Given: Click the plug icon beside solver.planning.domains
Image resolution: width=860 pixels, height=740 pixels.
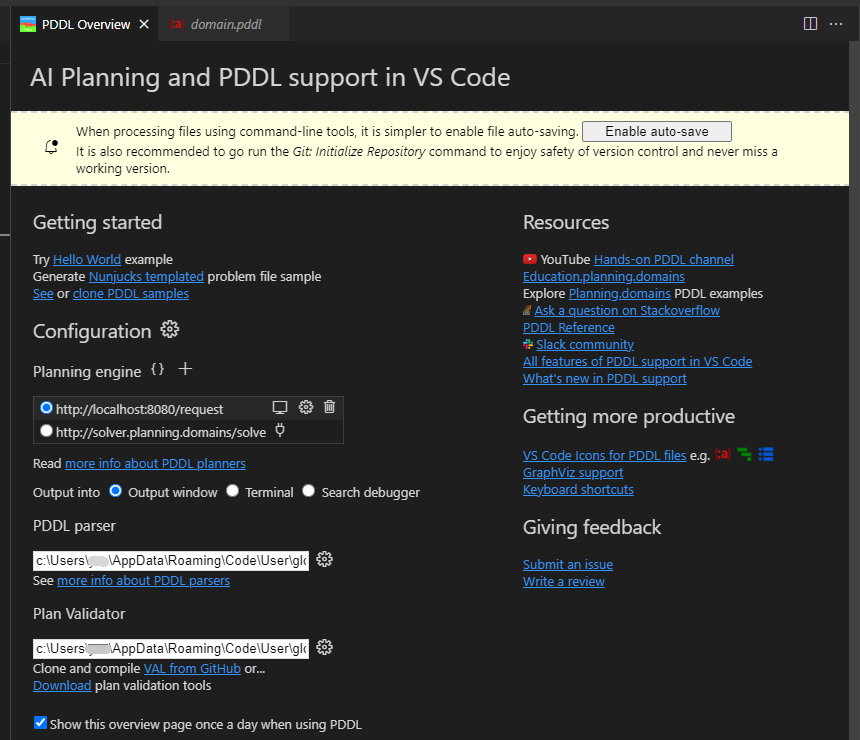Looking at the screenshot, I should [280, 431].
